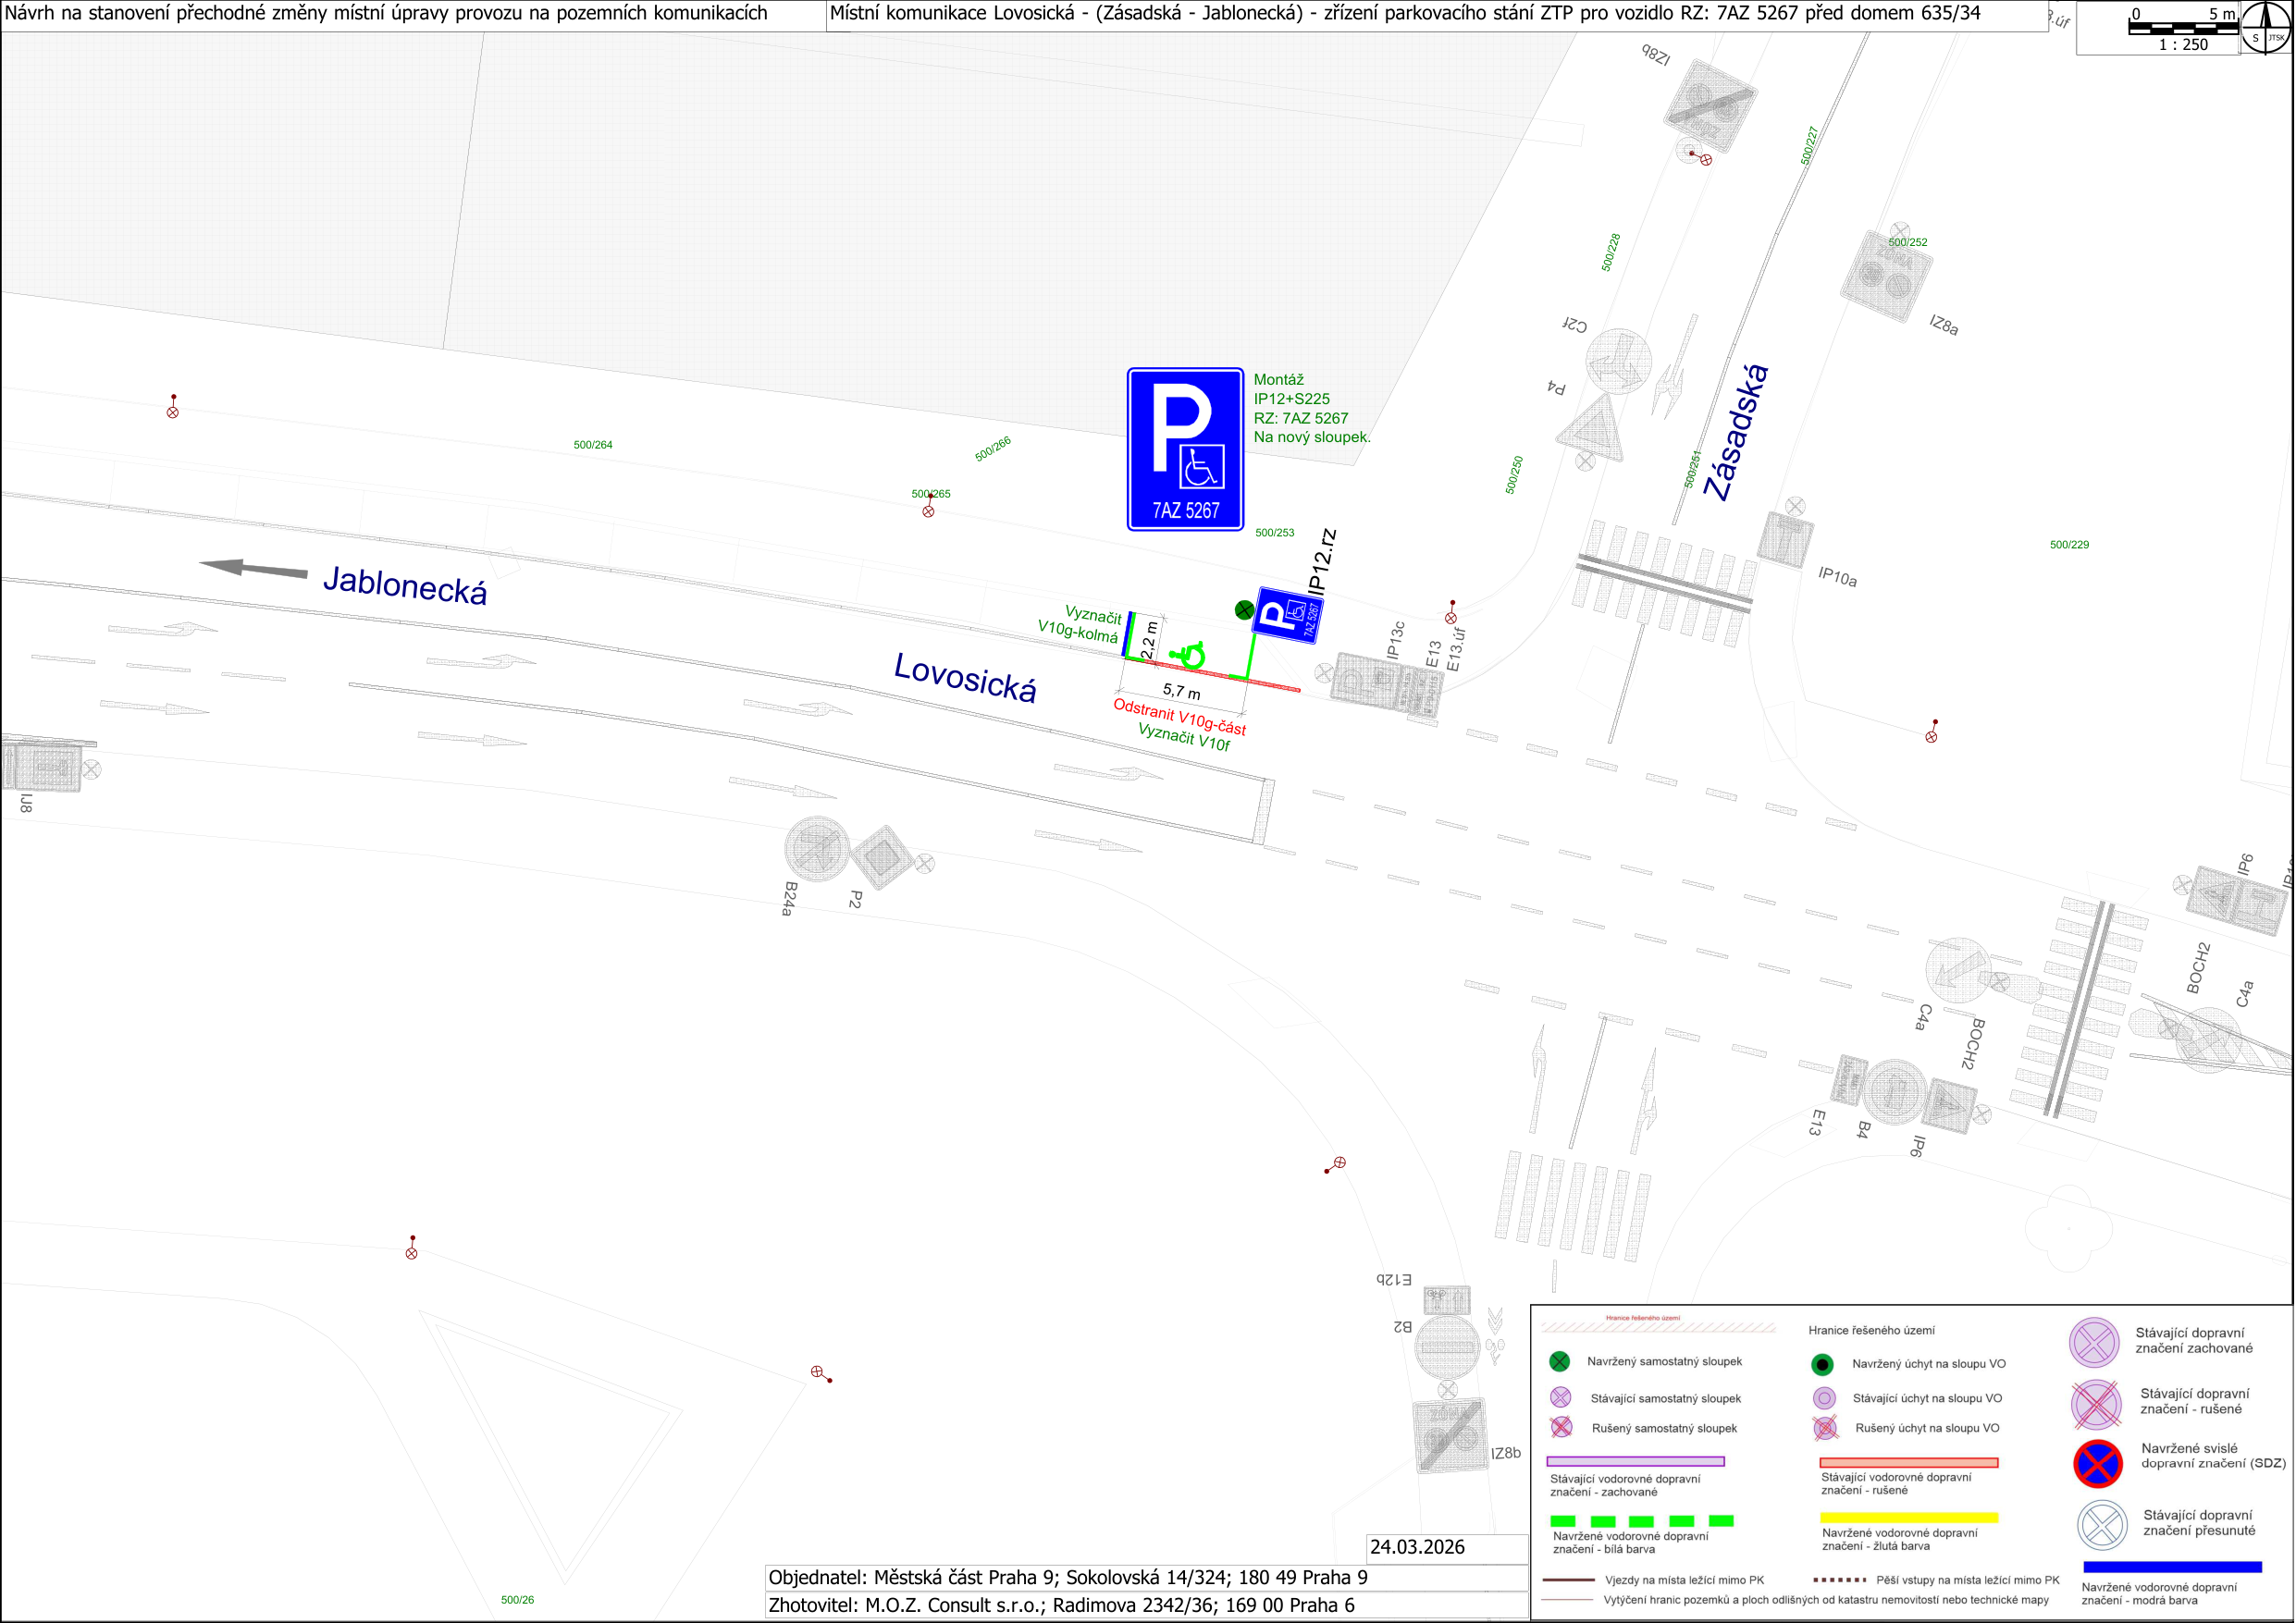This screenshot has height=1623, width=2296.
Task: Click the Zásadská street label
Action: pyautogui.click(x=1737, y=432)
